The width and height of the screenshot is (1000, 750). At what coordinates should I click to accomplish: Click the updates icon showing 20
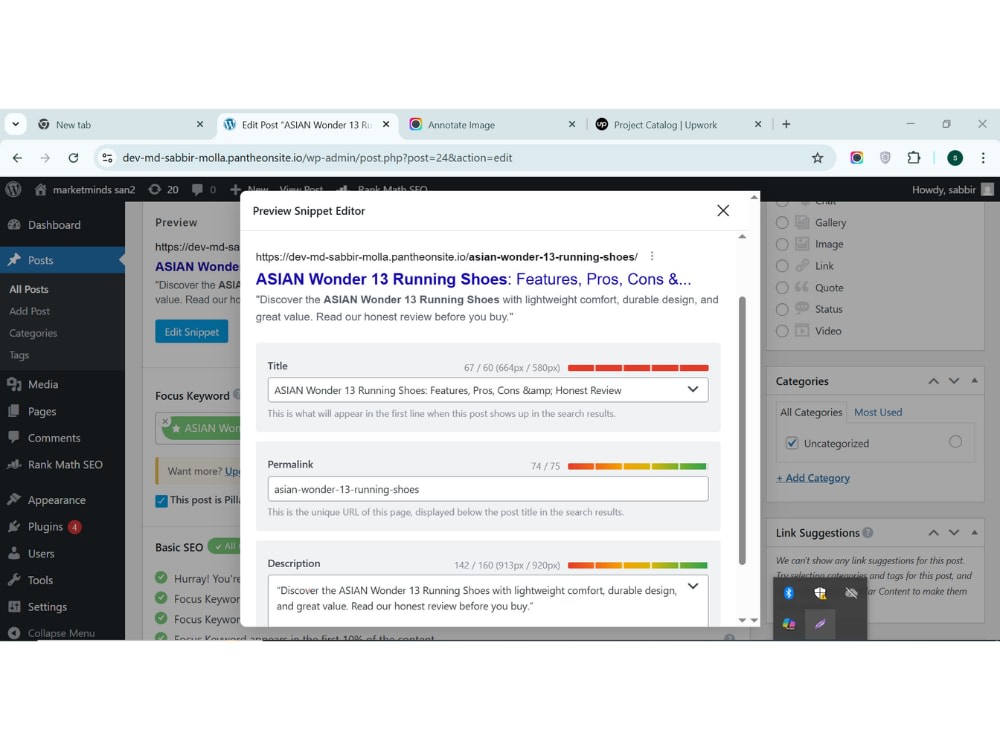155,189
